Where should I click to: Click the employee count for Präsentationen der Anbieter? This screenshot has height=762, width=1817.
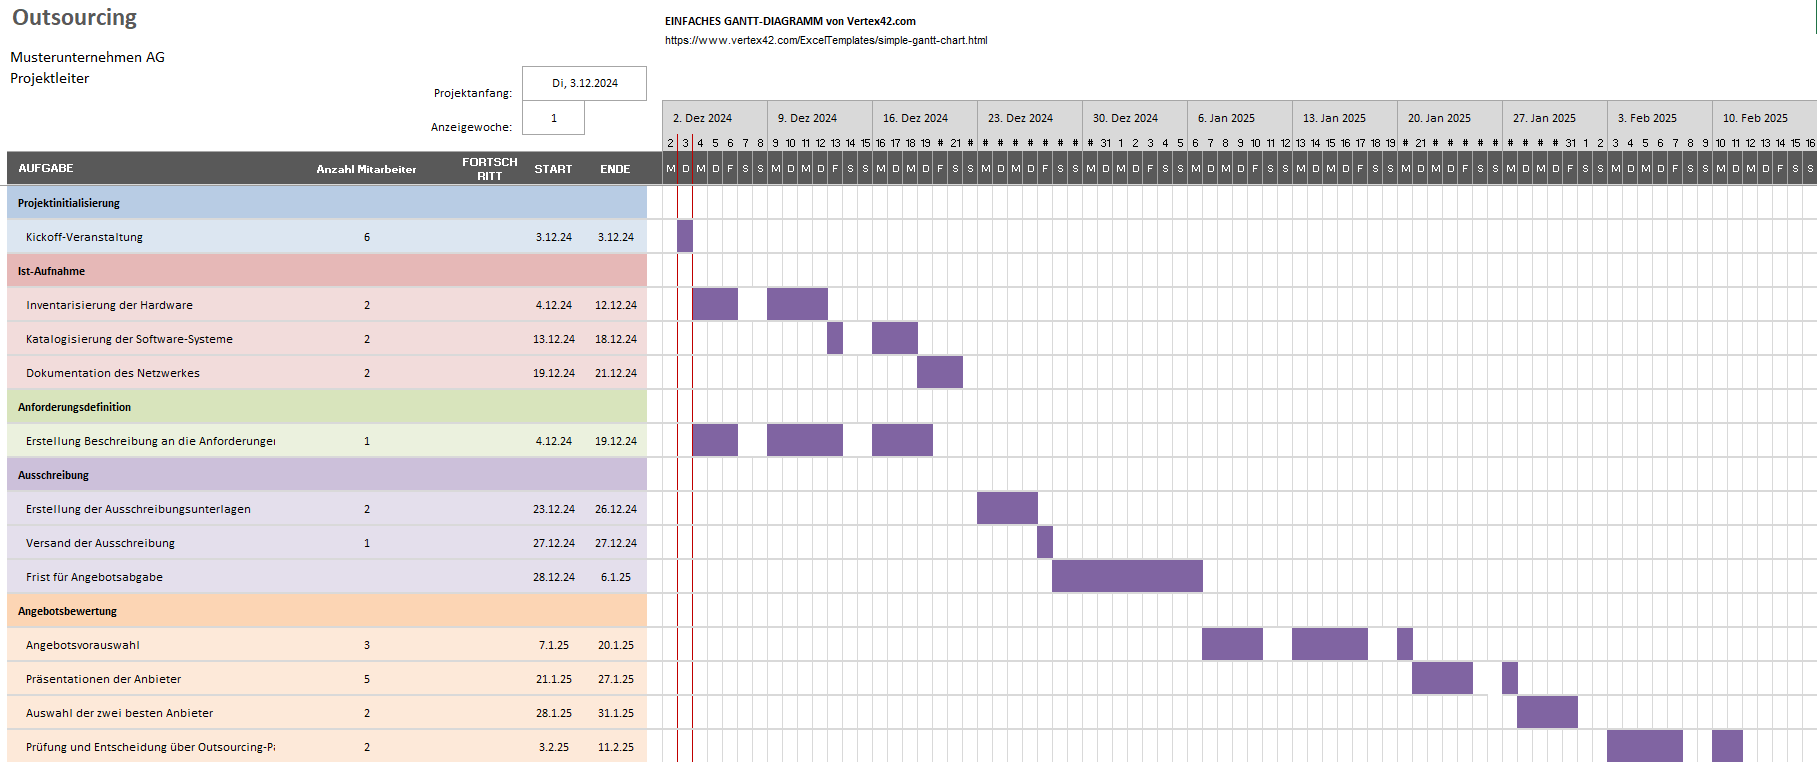pos(367,679)
